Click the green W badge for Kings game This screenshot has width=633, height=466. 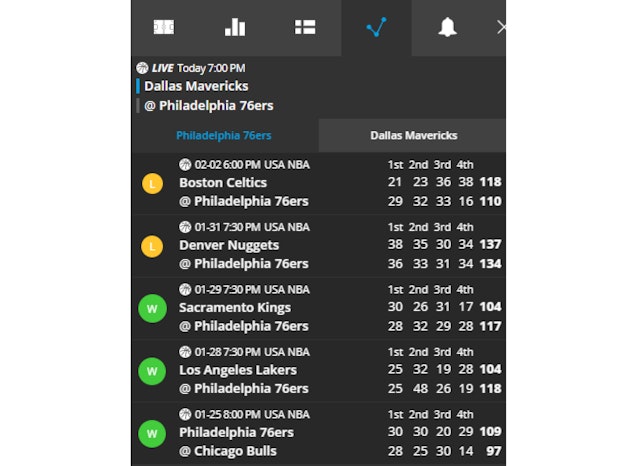pos(152,308)
